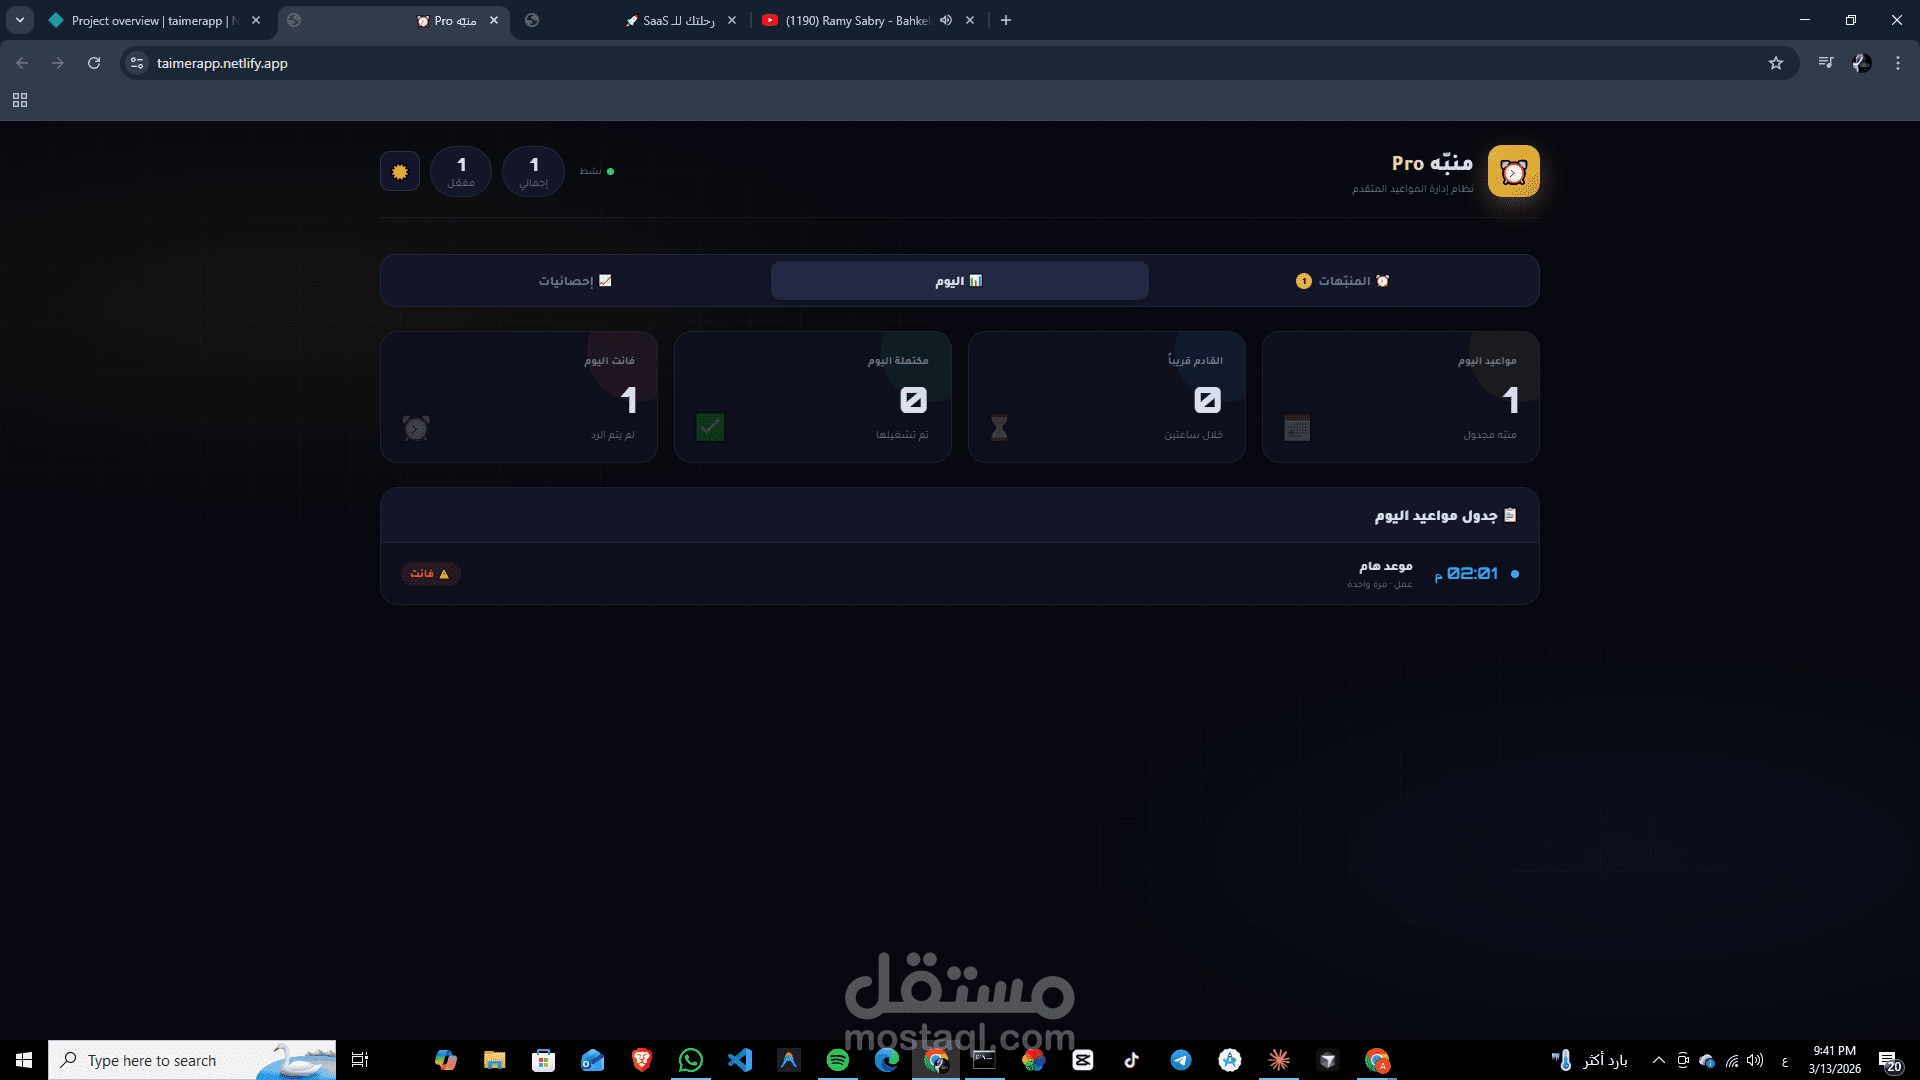Bookmark this page with the star icon
The height and width of the screenshot is (1080, 1920).
(x=1776, y=63)
